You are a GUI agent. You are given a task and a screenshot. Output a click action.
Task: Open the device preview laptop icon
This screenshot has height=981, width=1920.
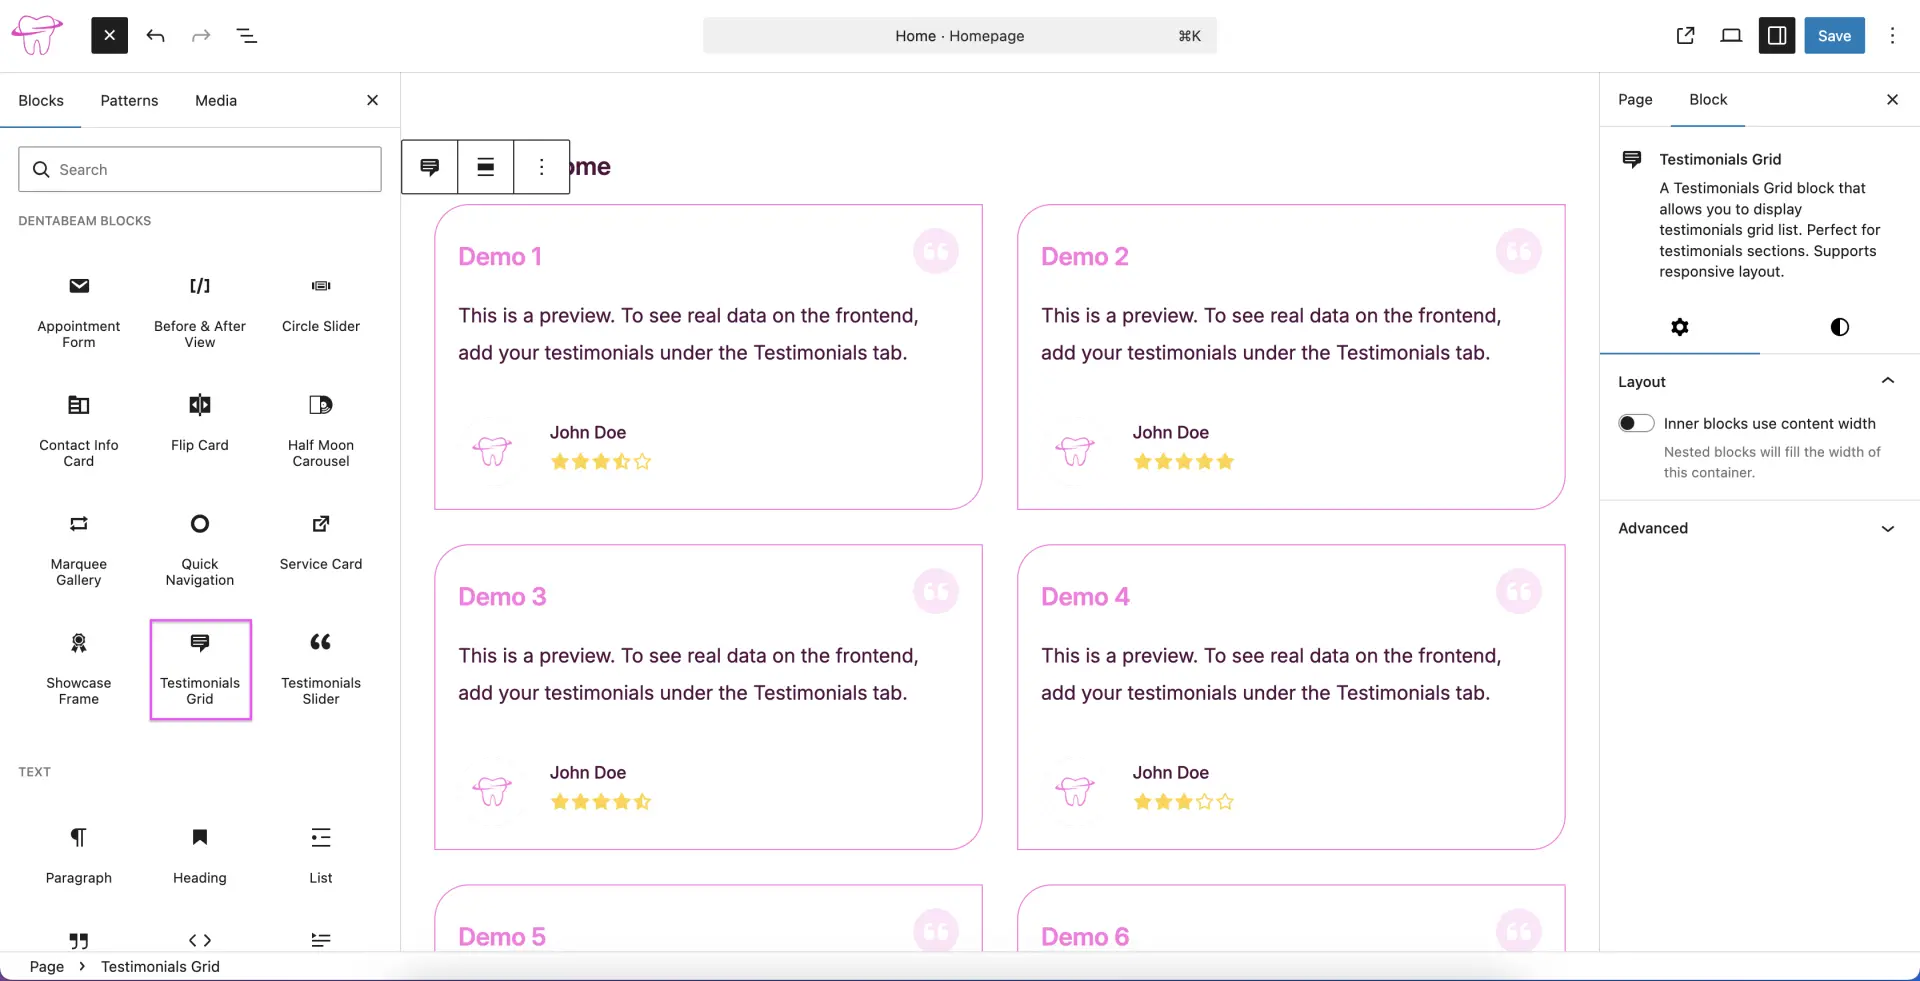point(1731,36)
